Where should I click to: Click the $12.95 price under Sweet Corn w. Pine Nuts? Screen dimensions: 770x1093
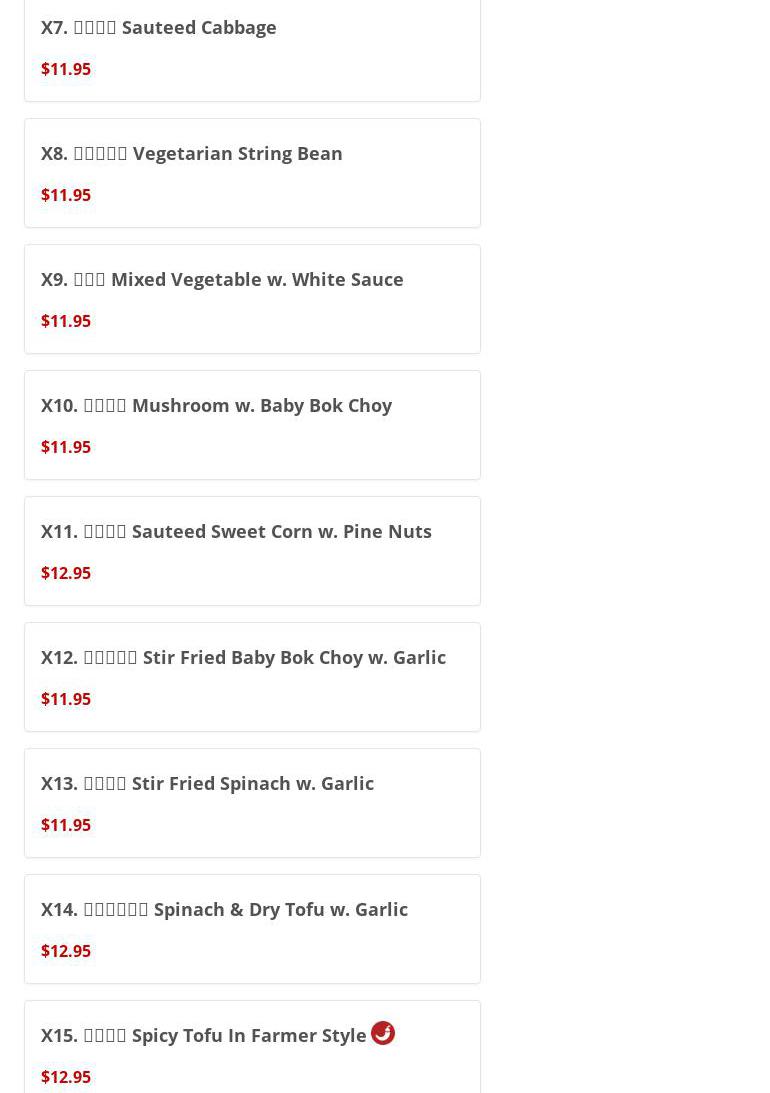click(x=66, y=573)
